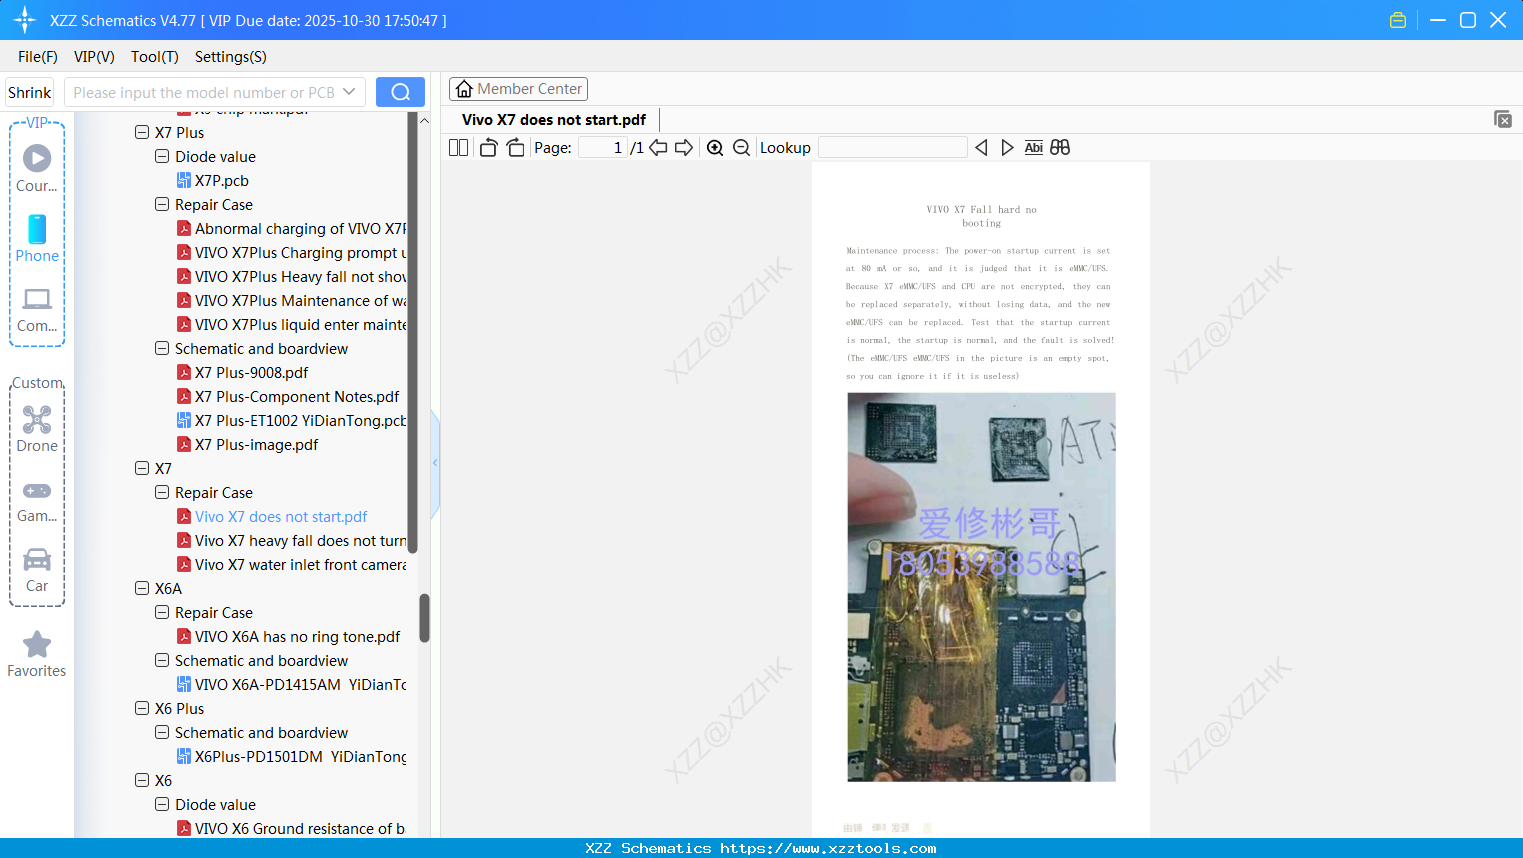Zoom in on the PDF

715,148
